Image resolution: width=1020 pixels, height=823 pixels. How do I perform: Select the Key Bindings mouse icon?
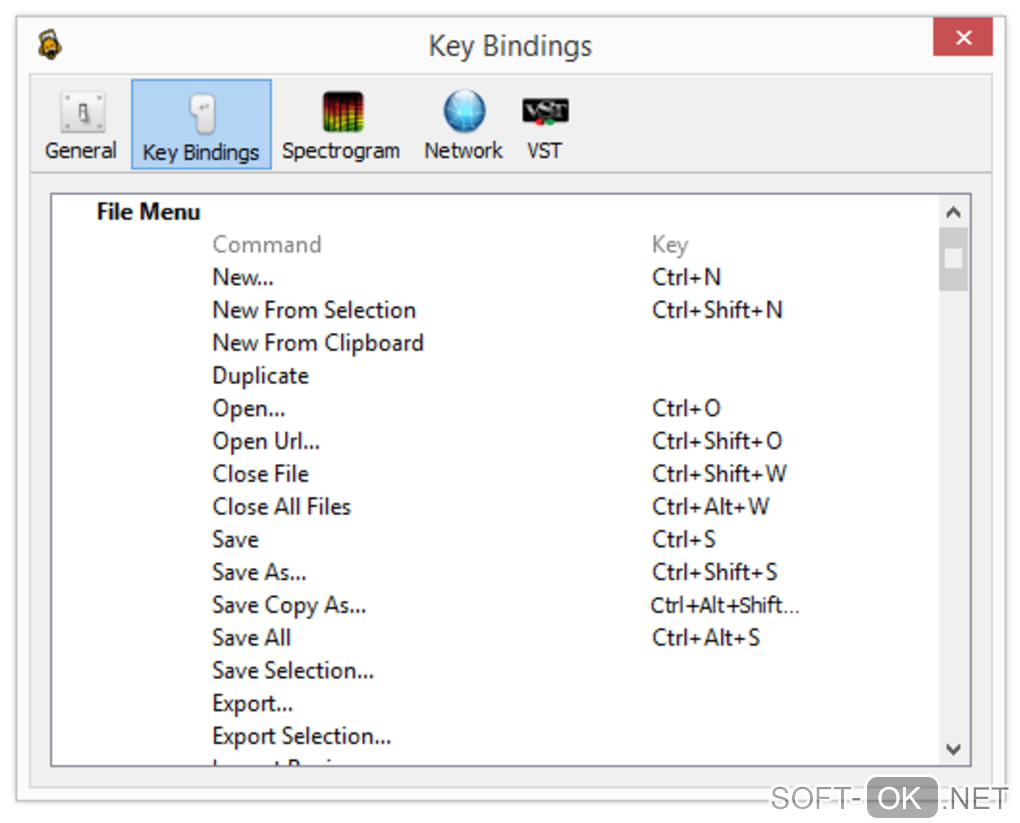pos(201,115)
